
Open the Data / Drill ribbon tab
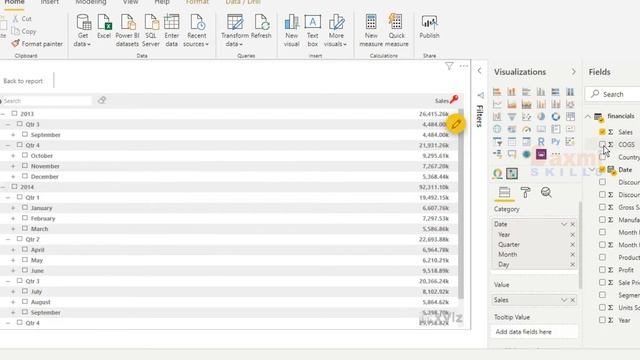(243, 2)
